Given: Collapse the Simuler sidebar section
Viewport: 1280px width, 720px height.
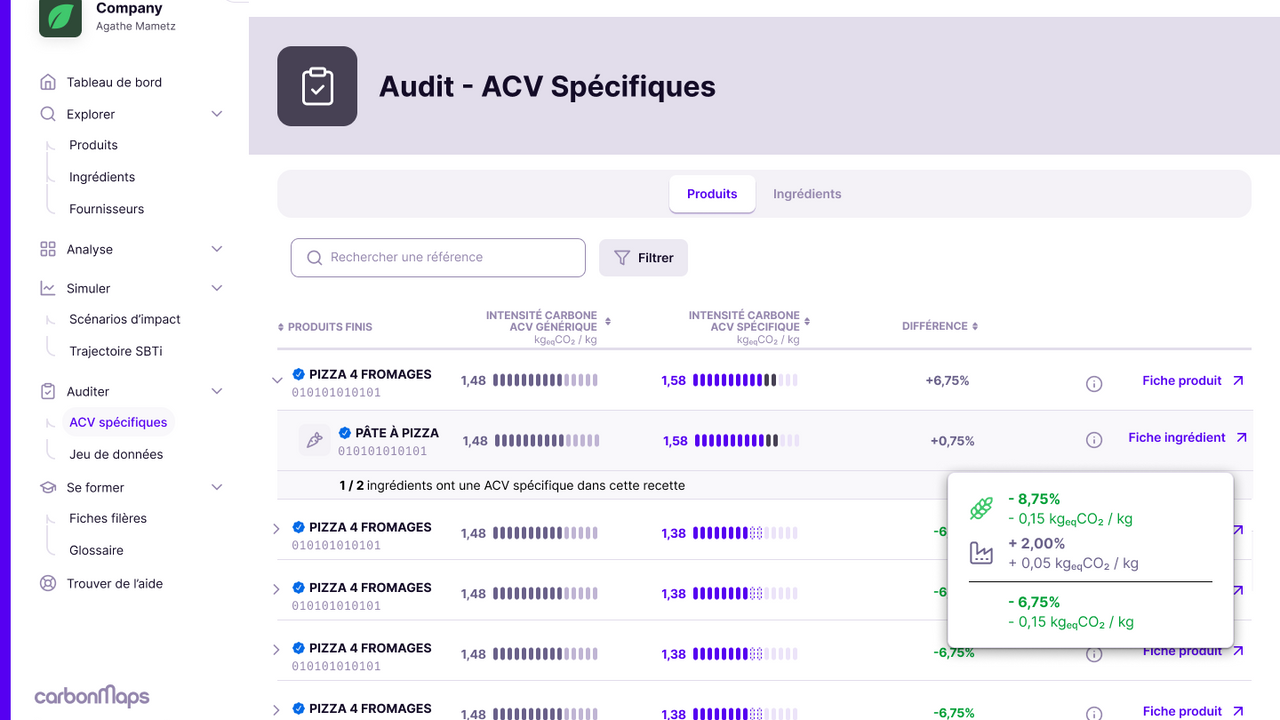Looking at the screenshot, I should click(x=217, y=288).
